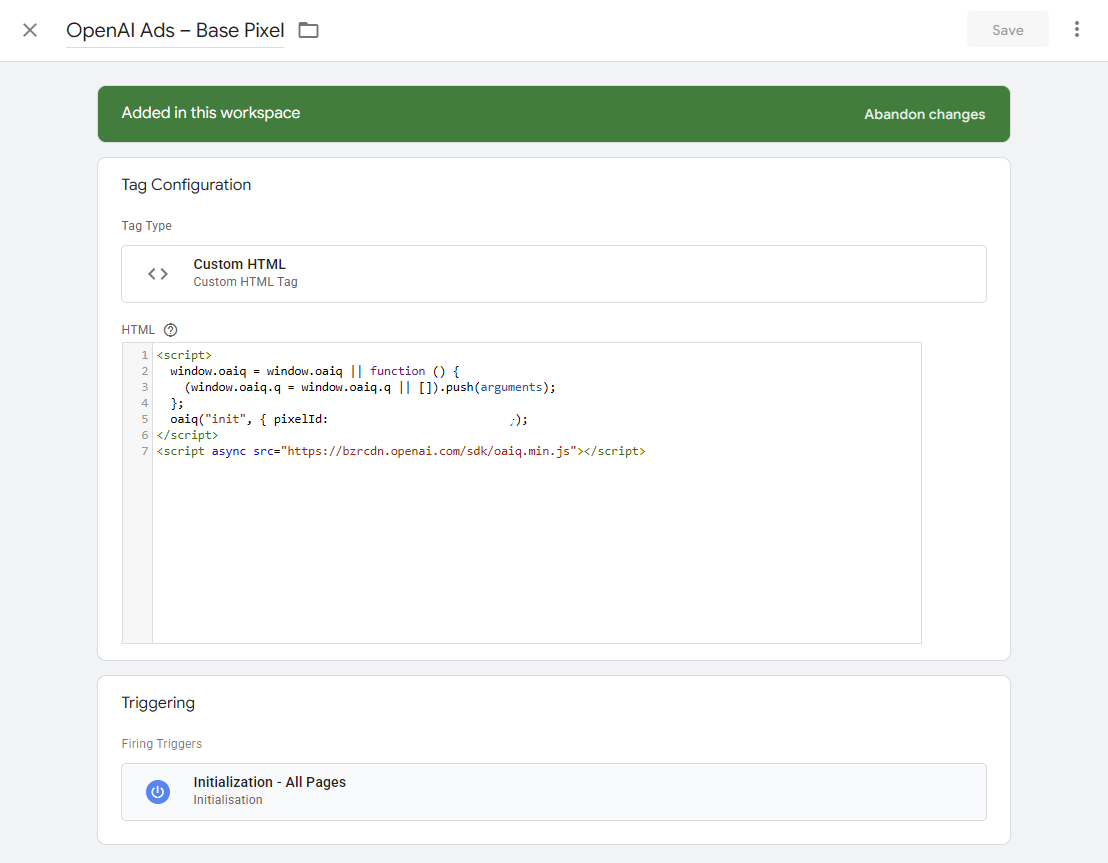Click the window.oaiq function line of code
1108x863 pixels.
click(x=314, y=371)
